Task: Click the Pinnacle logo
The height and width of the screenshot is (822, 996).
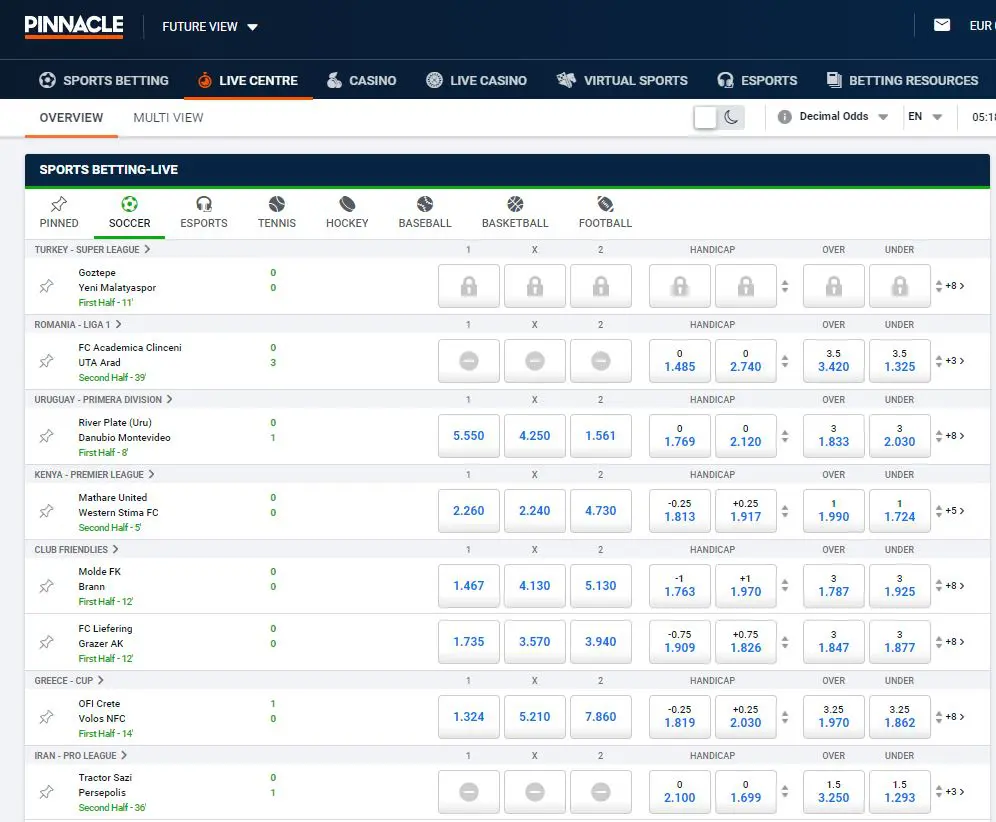Action: [74, 26]
